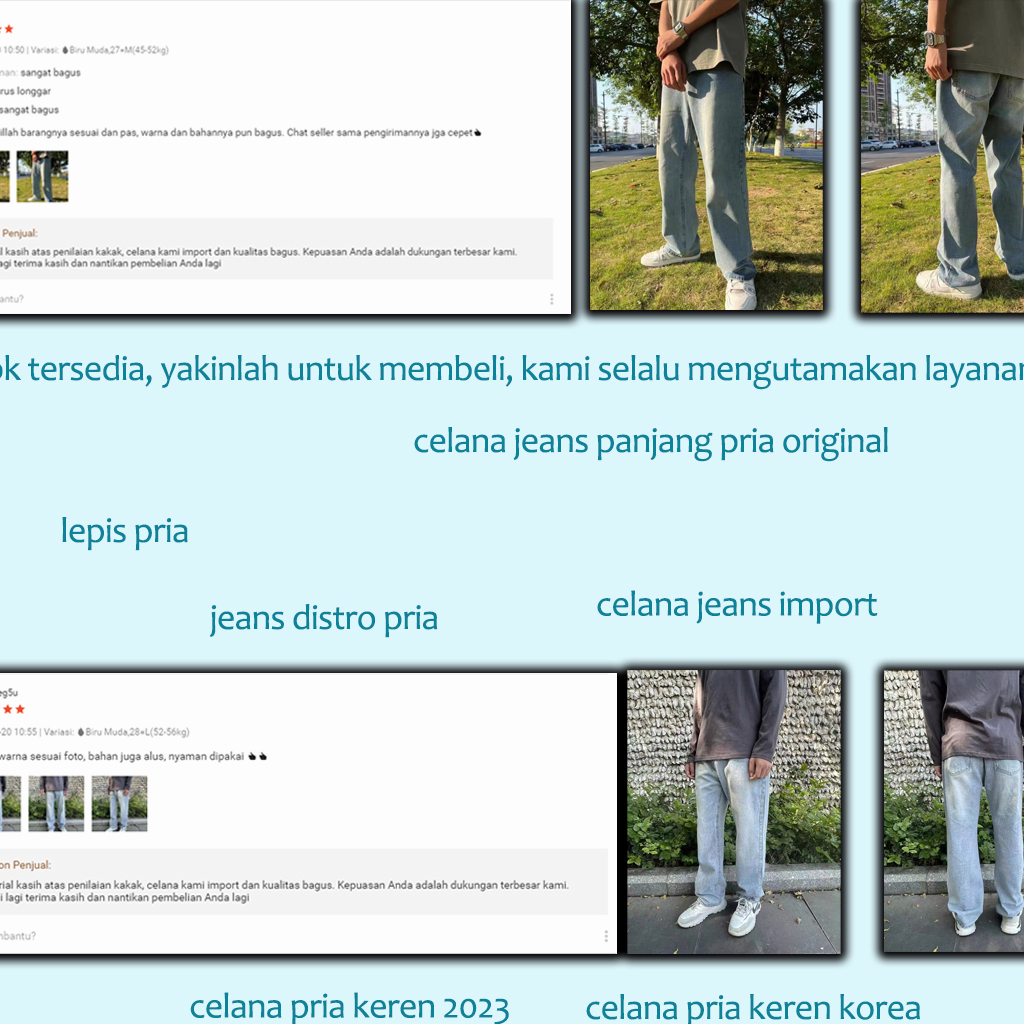Screen dimensions: 1024x1024
Task: Open three-dot menu on bottom review
Action: [x=606, y=936]
